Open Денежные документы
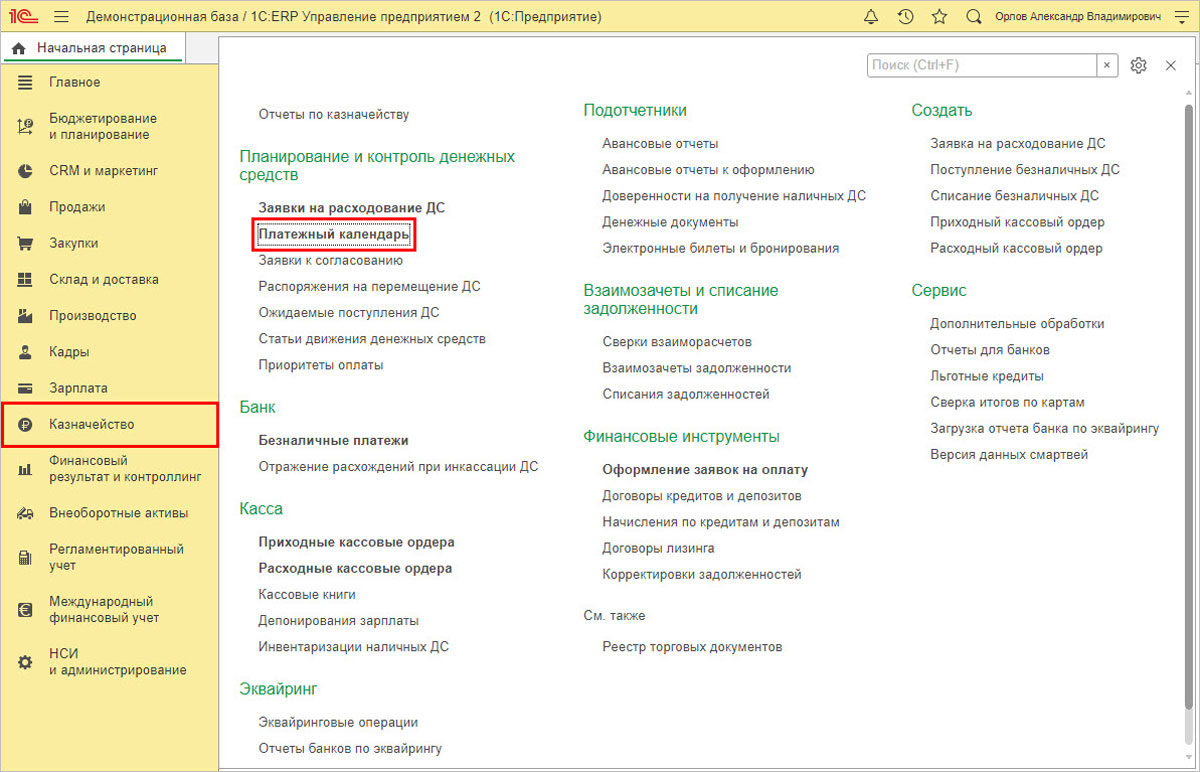This screenshot has width=1200, height=772. tap(671, 222)
